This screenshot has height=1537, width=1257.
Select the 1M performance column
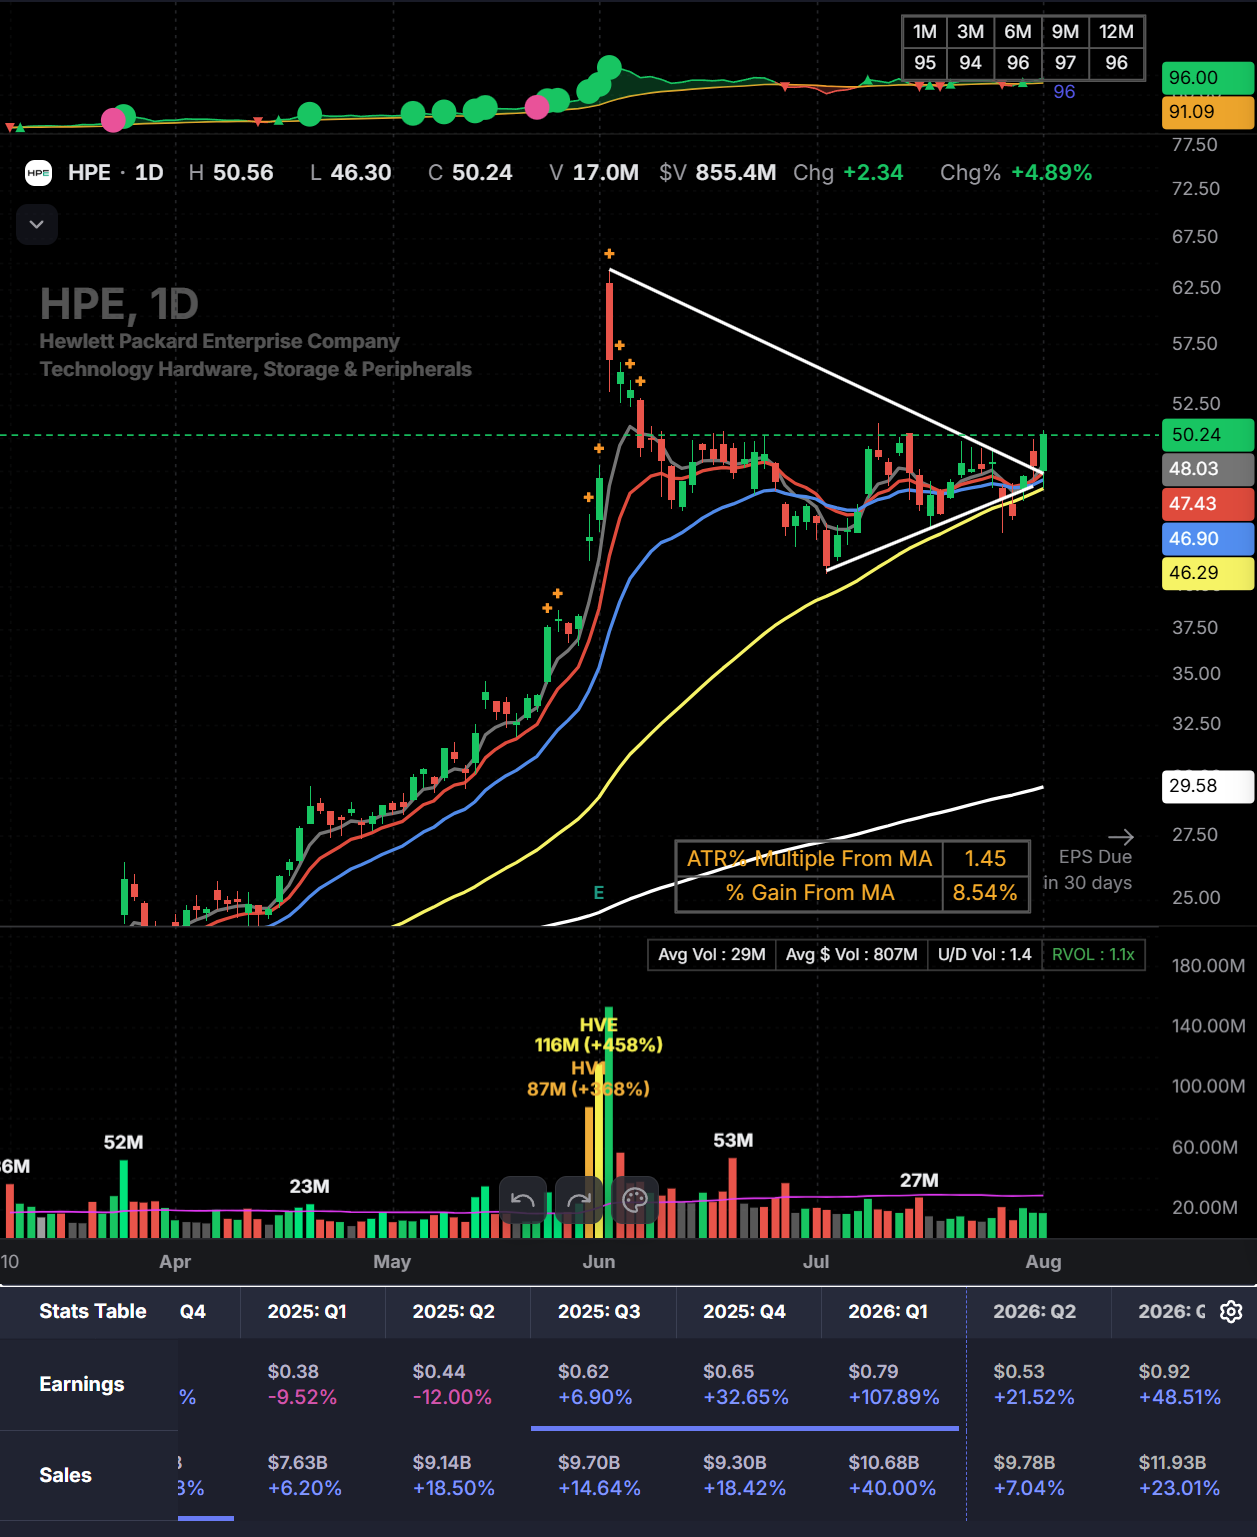click(x=925, y=47)
